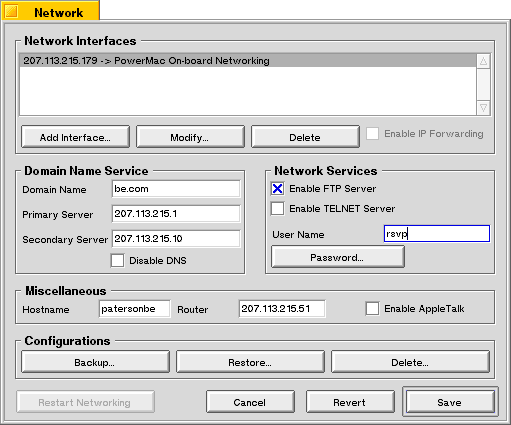511x425 pixels.
Task: Toggle the Enable FTP Server checkbox
Action: (x=277, y=189)
